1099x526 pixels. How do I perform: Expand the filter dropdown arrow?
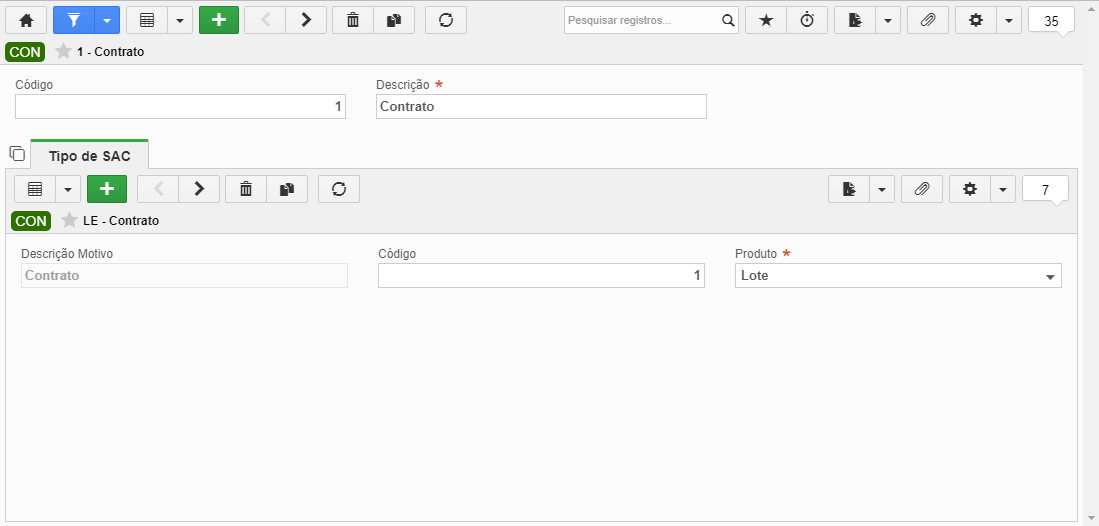(x=107, y=20)
